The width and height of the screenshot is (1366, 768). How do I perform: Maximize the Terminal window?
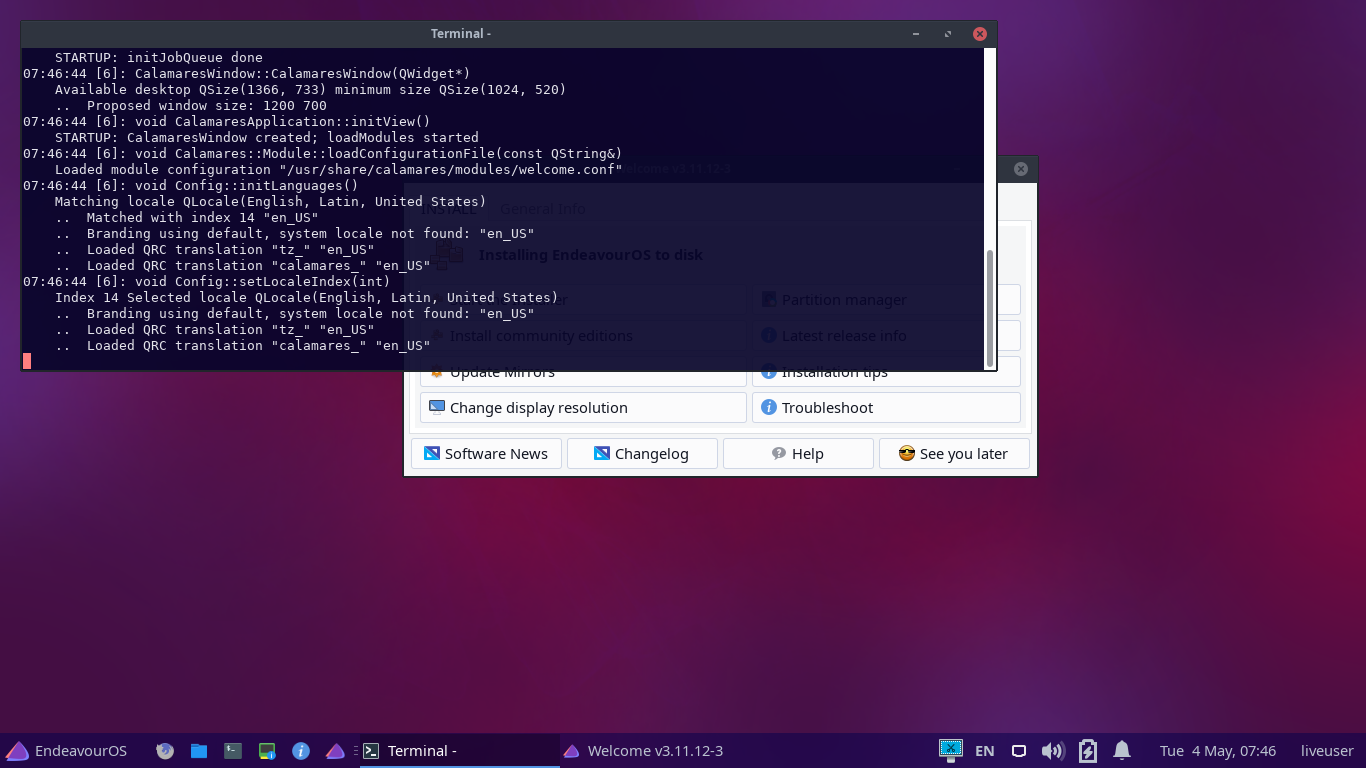tap(948, 33)
